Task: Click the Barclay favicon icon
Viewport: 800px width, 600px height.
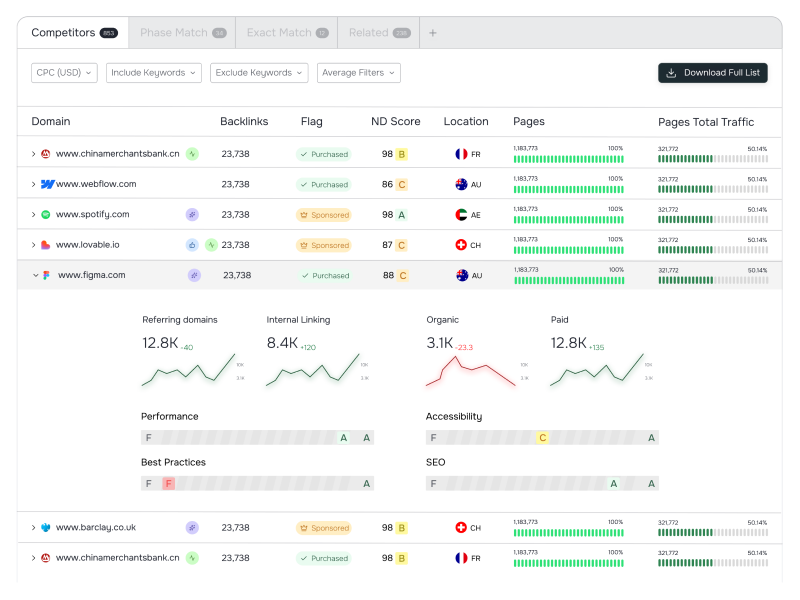Action: click(x=45, y=528)
